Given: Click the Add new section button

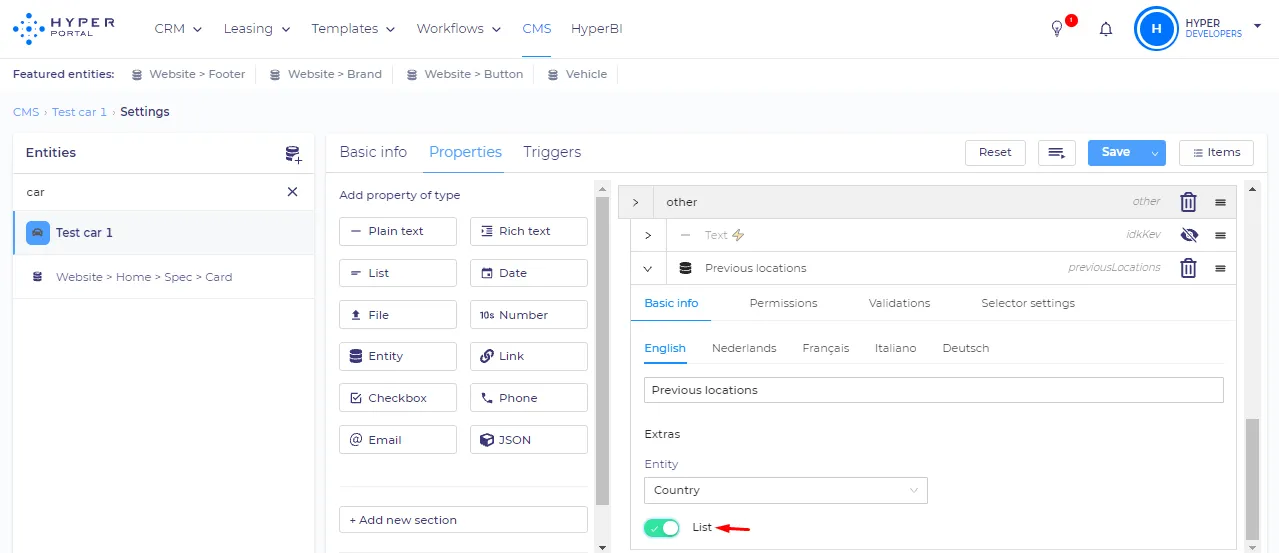Looking at the screenshot, I should click(463, 520).
